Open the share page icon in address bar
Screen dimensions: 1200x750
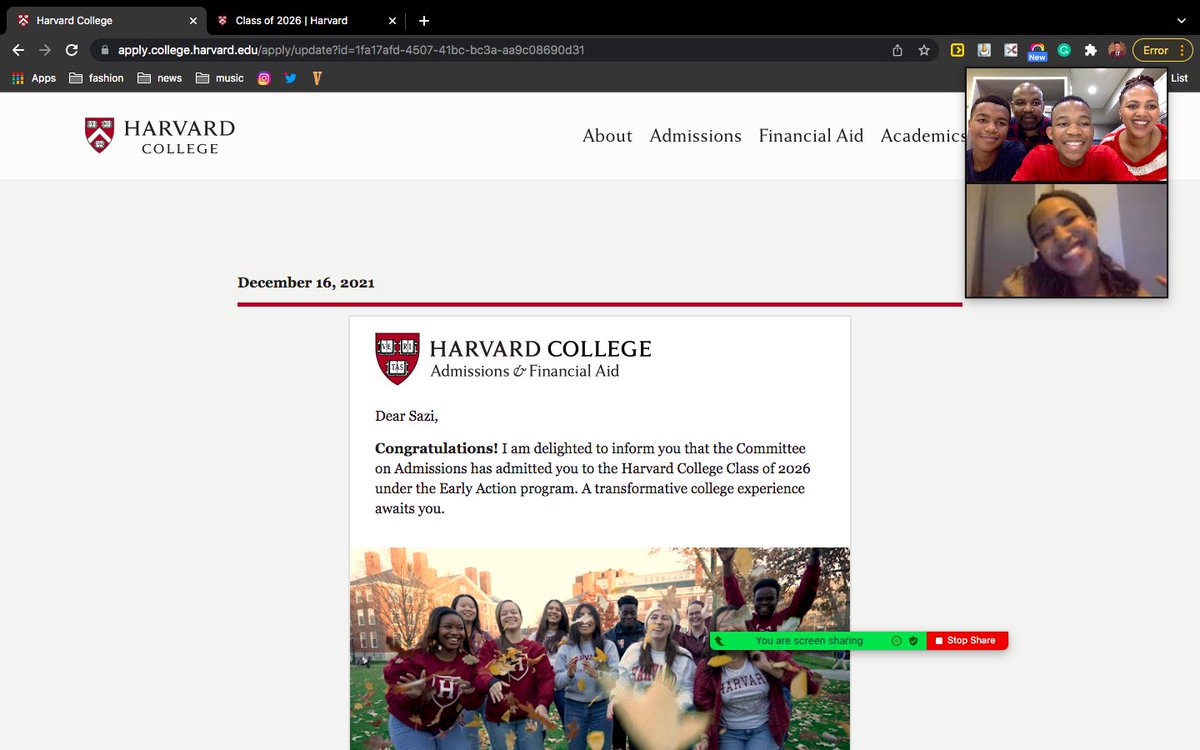click(897, 50)
